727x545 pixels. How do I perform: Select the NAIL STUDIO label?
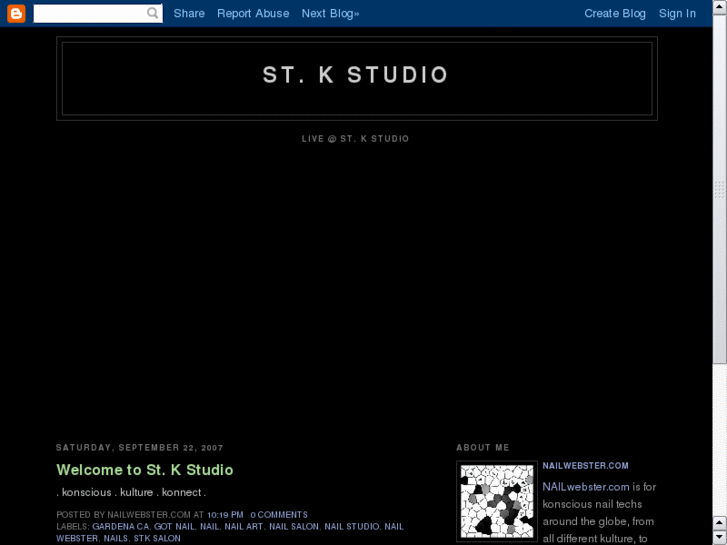tap(351, 526)
